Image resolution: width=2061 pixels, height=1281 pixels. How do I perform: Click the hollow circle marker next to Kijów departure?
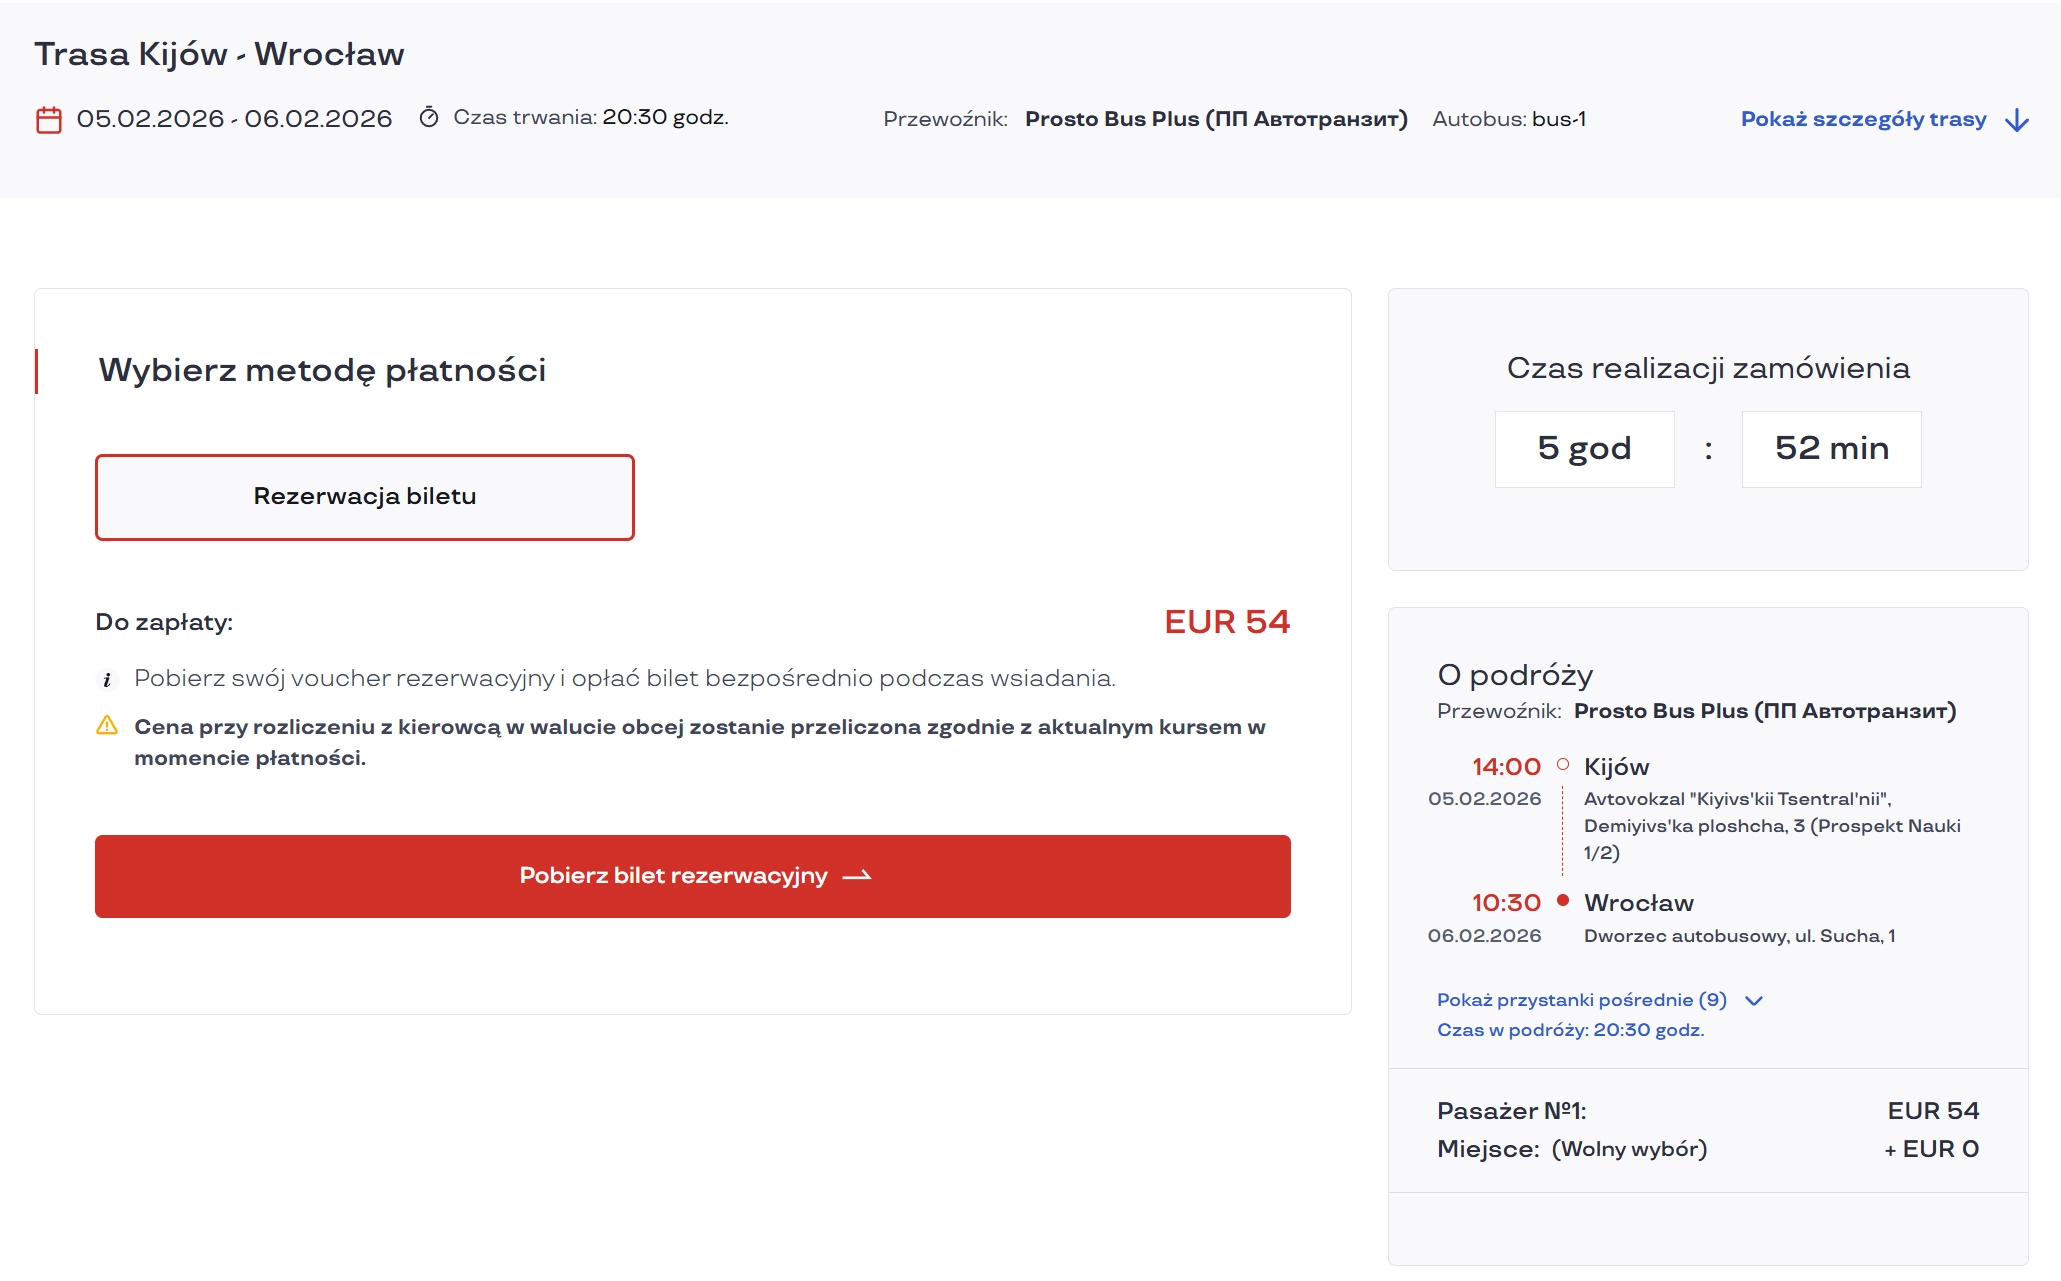(x=1563, y=765)
